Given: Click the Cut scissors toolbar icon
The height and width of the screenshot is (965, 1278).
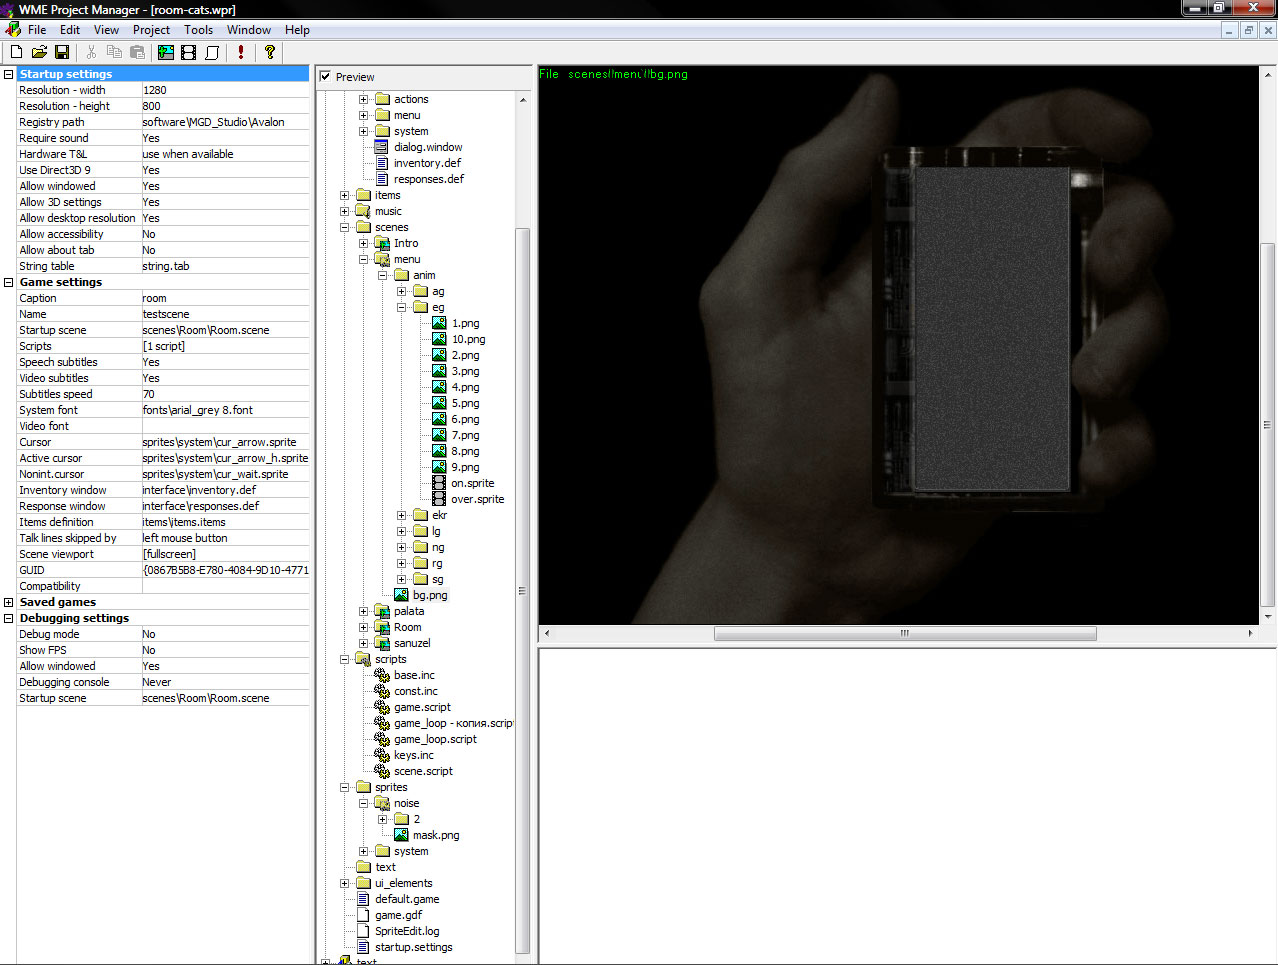Looking at the screenshot, I should 91,52.
